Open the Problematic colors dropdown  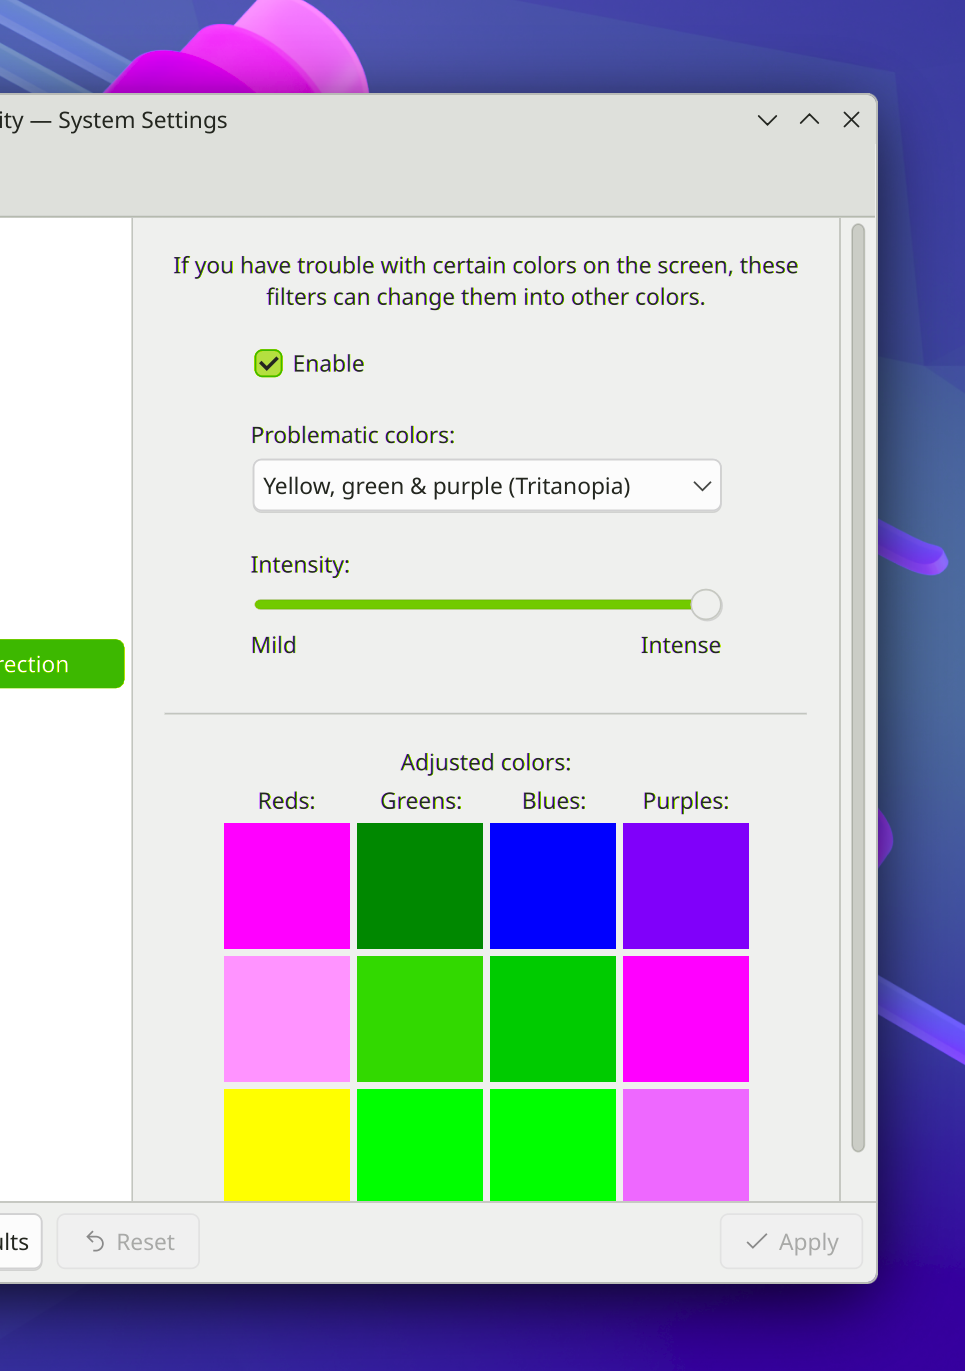(x=486, y=486)
